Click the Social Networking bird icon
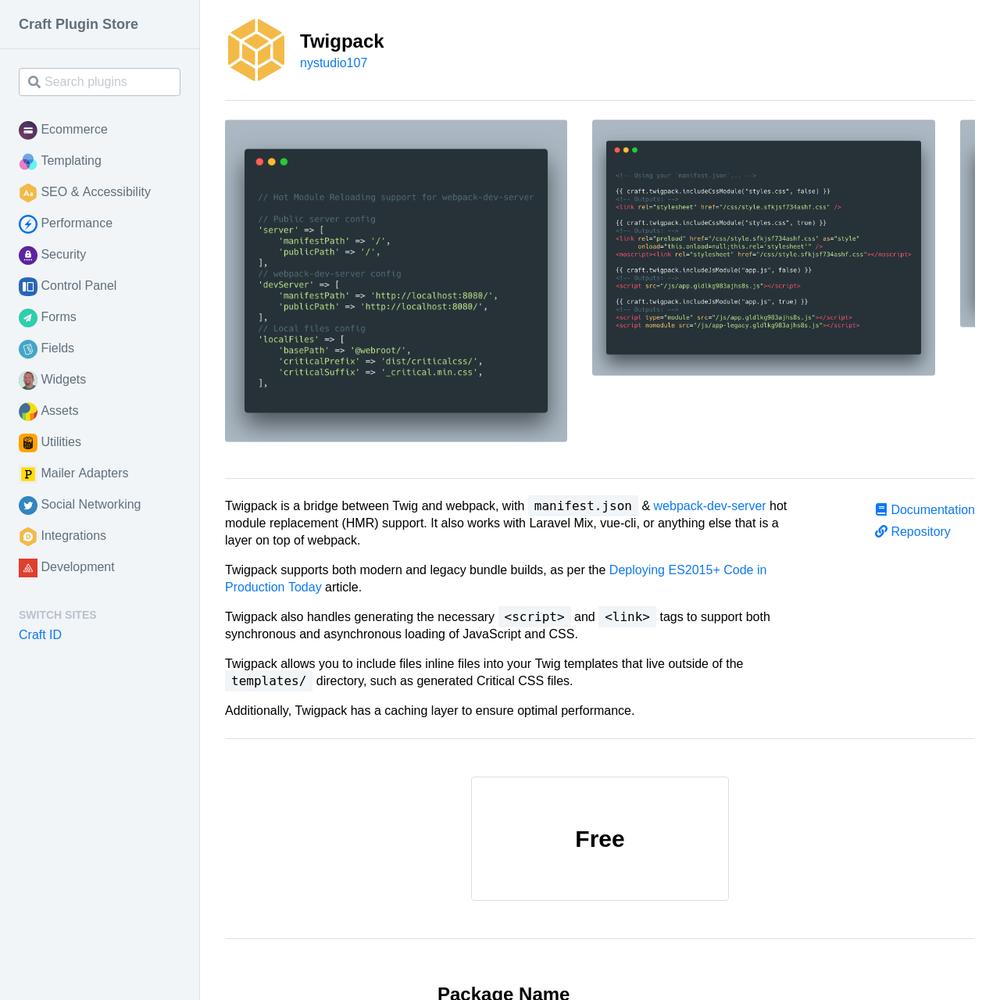The image size is (1000, 1000). pos(28,505)
